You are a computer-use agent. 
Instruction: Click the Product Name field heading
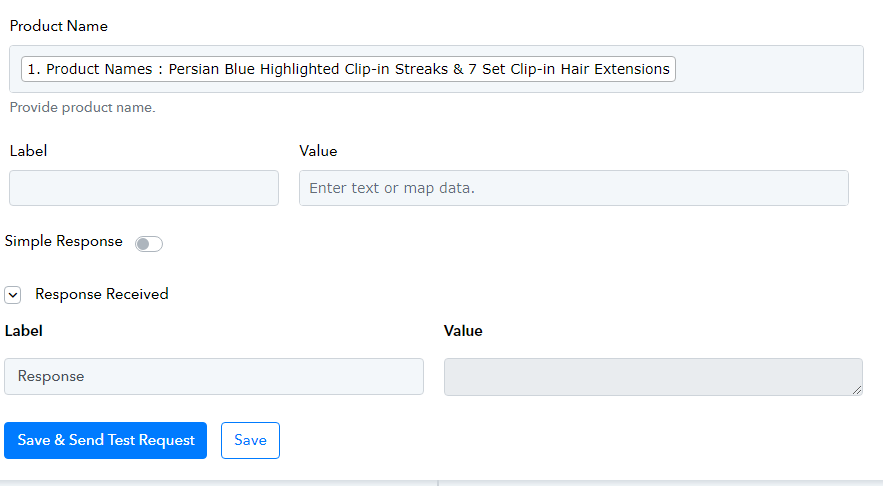59,26
